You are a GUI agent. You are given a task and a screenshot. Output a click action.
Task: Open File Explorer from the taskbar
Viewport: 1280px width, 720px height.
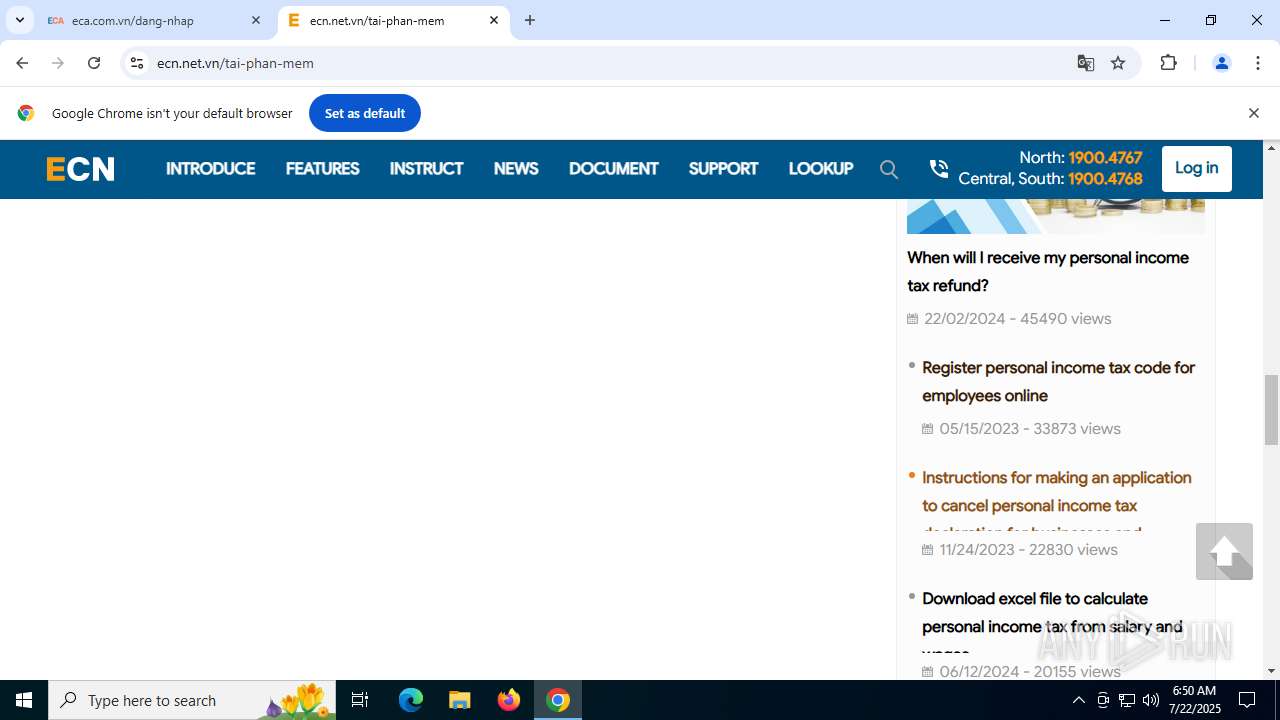pyautogui.click(x=460, y=700)
